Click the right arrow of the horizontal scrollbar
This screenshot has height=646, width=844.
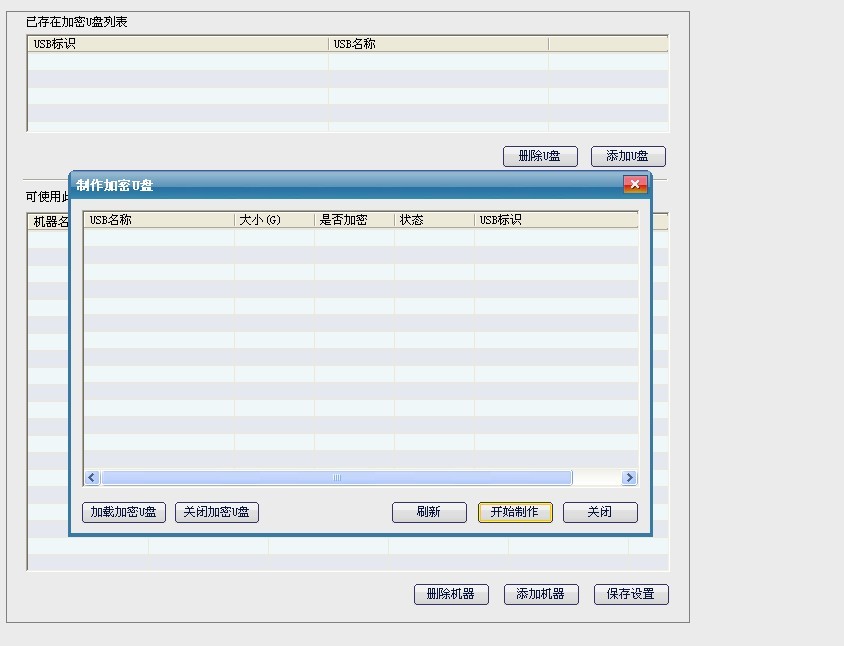[629, 478]
